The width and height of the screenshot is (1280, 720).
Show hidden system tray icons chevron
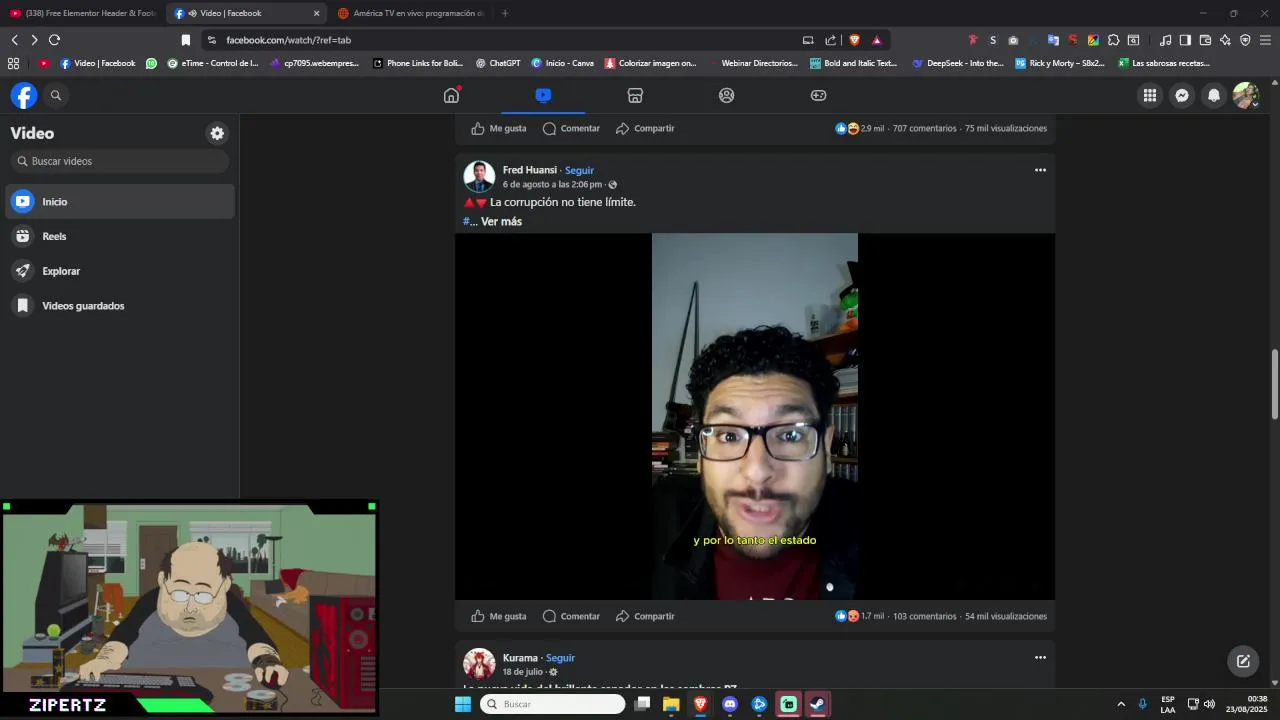point(1121,704)
